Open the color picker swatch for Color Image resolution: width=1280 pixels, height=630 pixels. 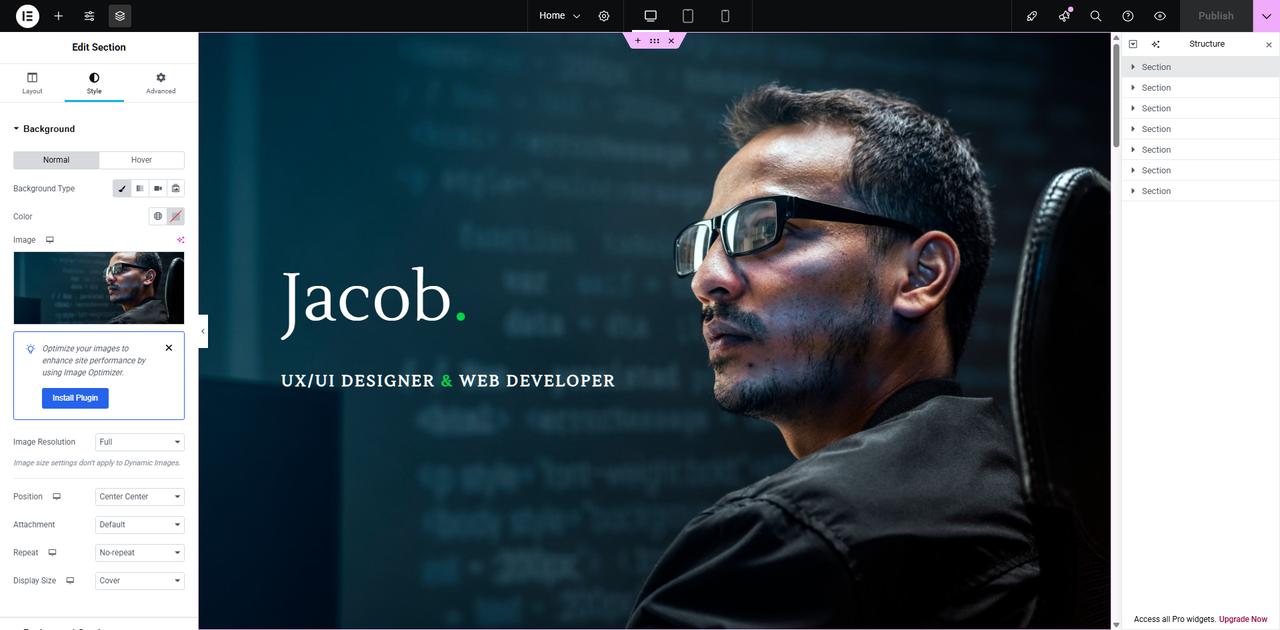176,216
